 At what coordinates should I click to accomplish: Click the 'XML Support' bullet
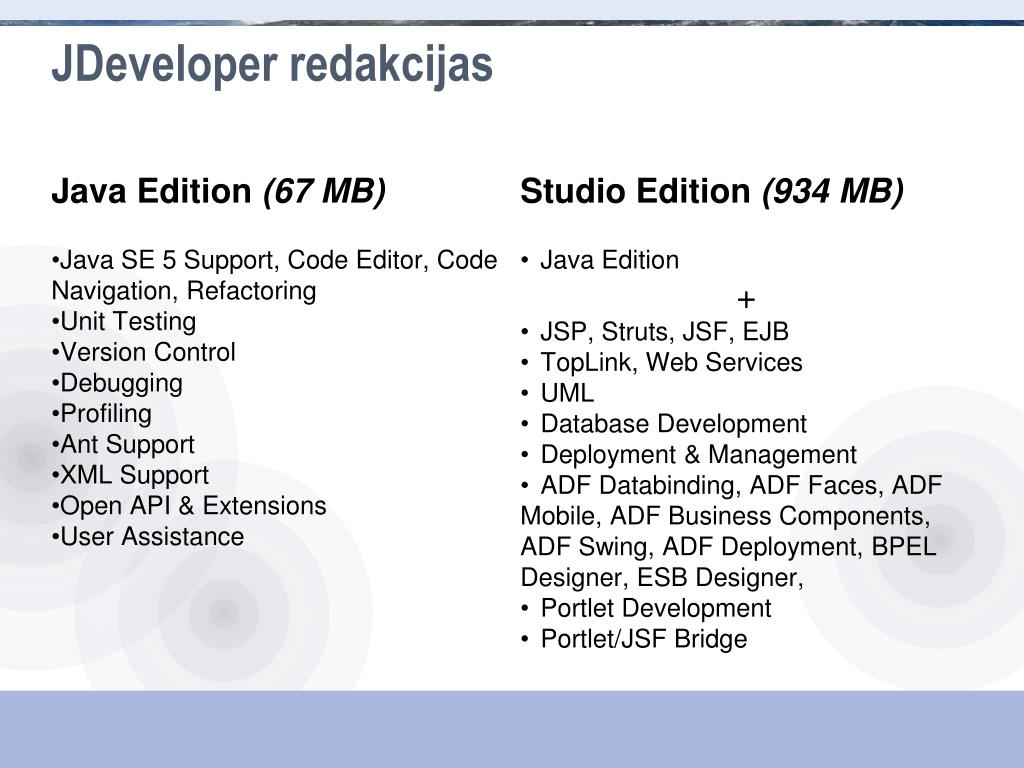coord(131,475)
